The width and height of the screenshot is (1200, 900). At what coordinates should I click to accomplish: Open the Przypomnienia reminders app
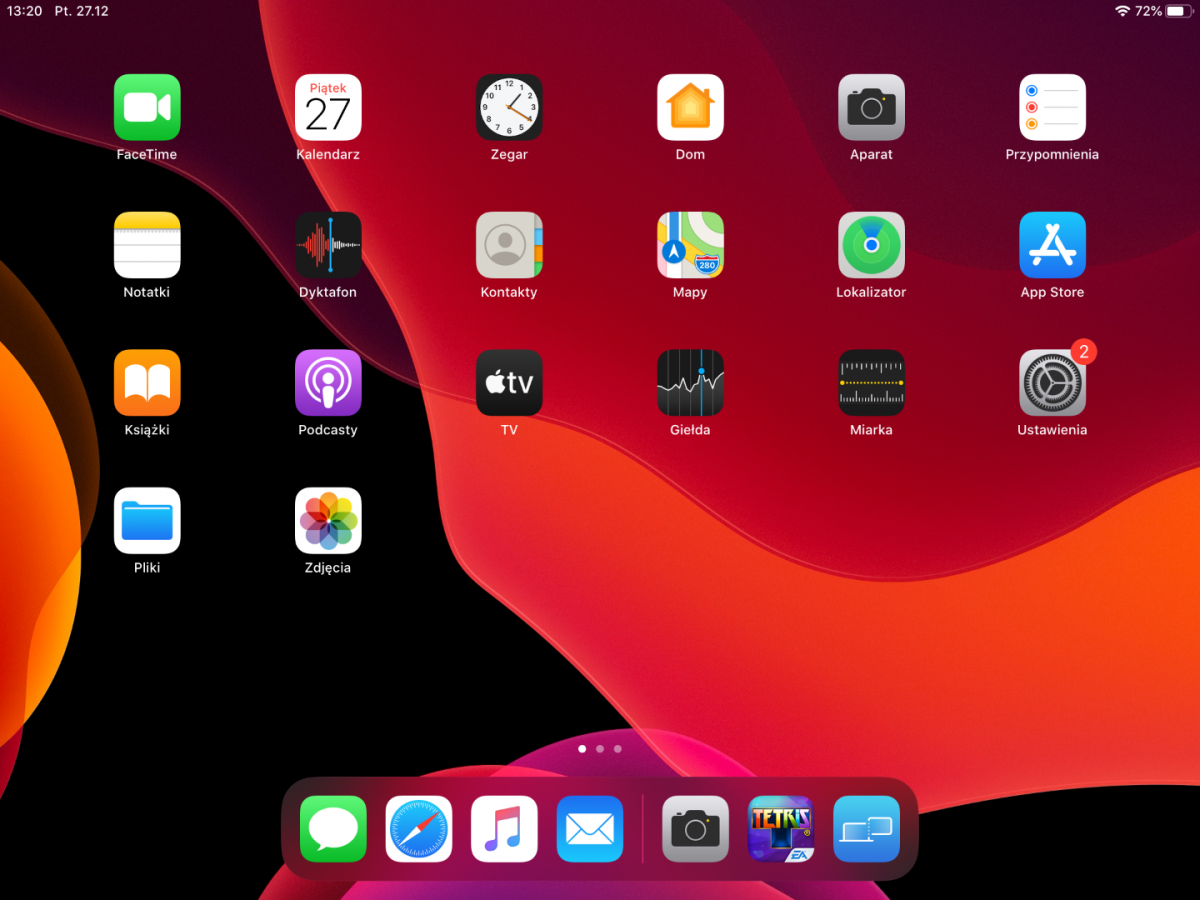tap(1052, 107)
